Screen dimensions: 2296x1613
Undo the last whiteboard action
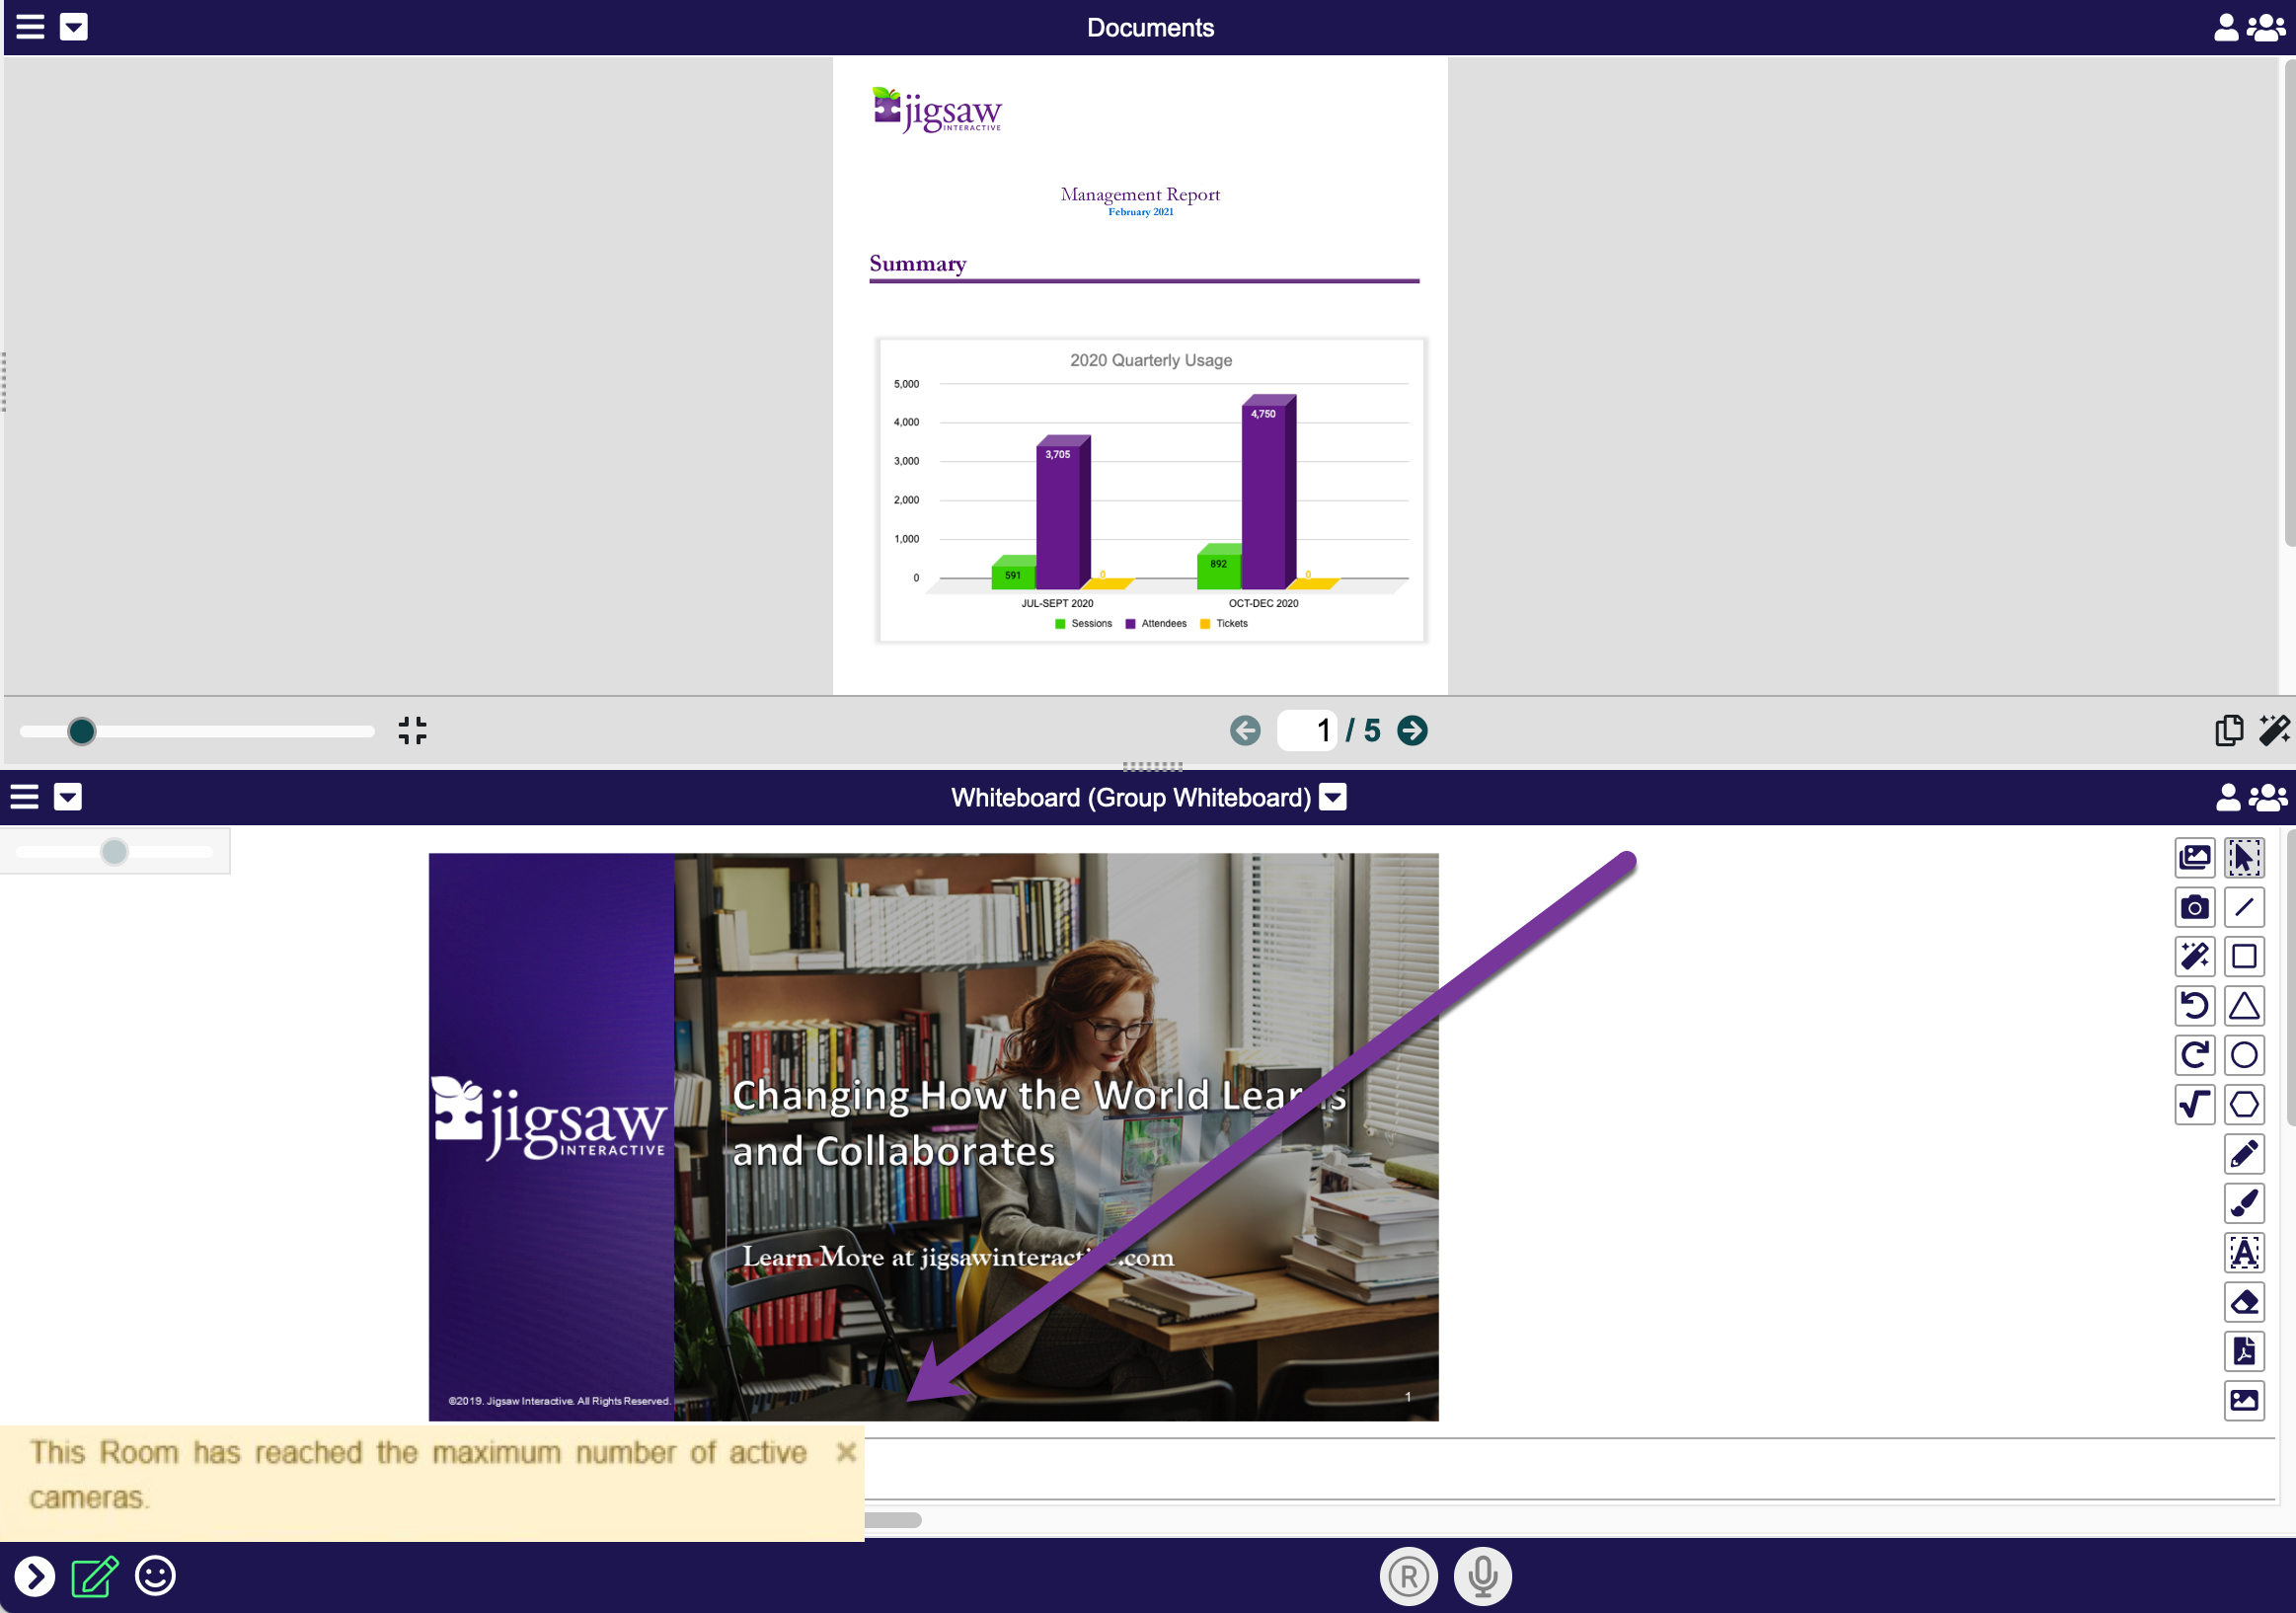pyautogui.click(x=2193, y=1005)
